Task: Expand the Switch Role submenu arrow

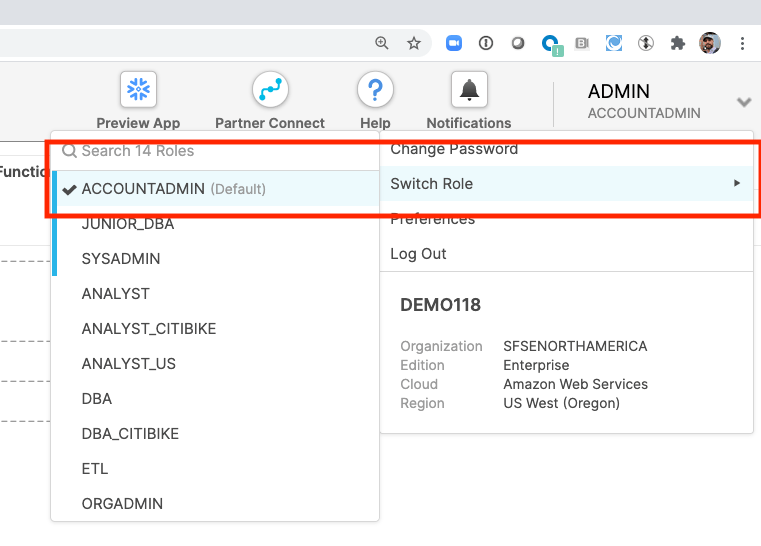Action: [x=737, y=184]
